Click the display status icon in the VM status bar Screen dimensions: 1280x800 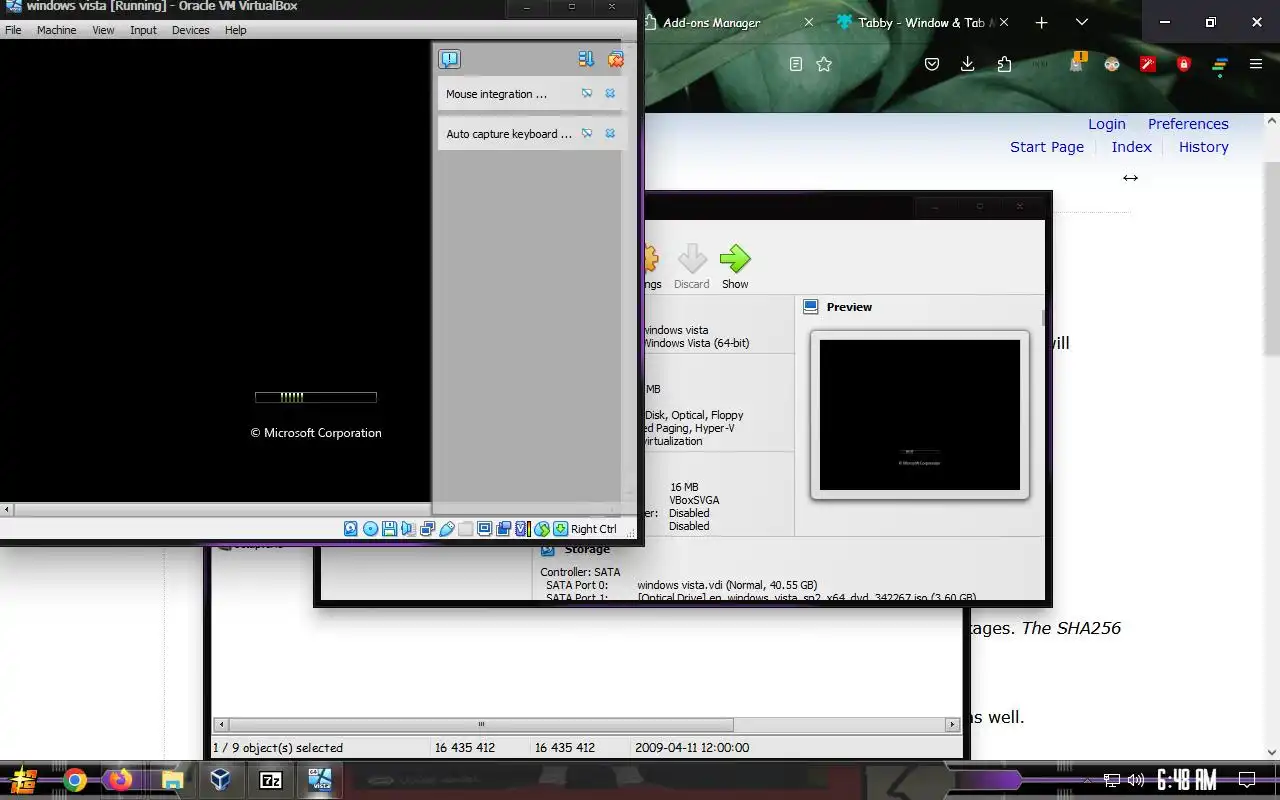tap(484, 529)
